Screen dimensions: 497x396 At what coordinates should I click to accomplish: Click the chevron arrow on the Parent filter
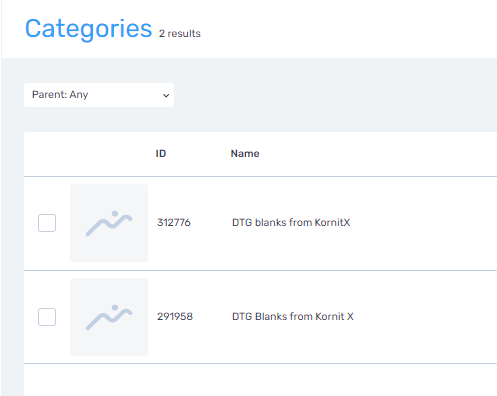(x=166, y=96)
